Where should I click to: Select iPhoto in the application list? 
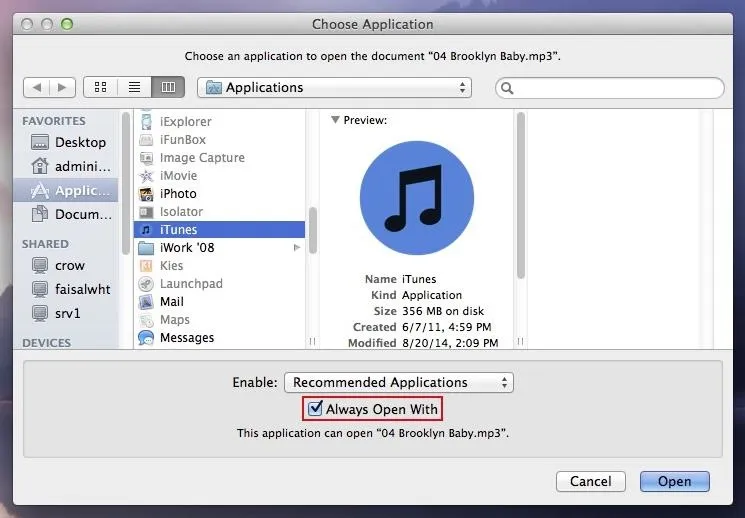pos(220,194)
